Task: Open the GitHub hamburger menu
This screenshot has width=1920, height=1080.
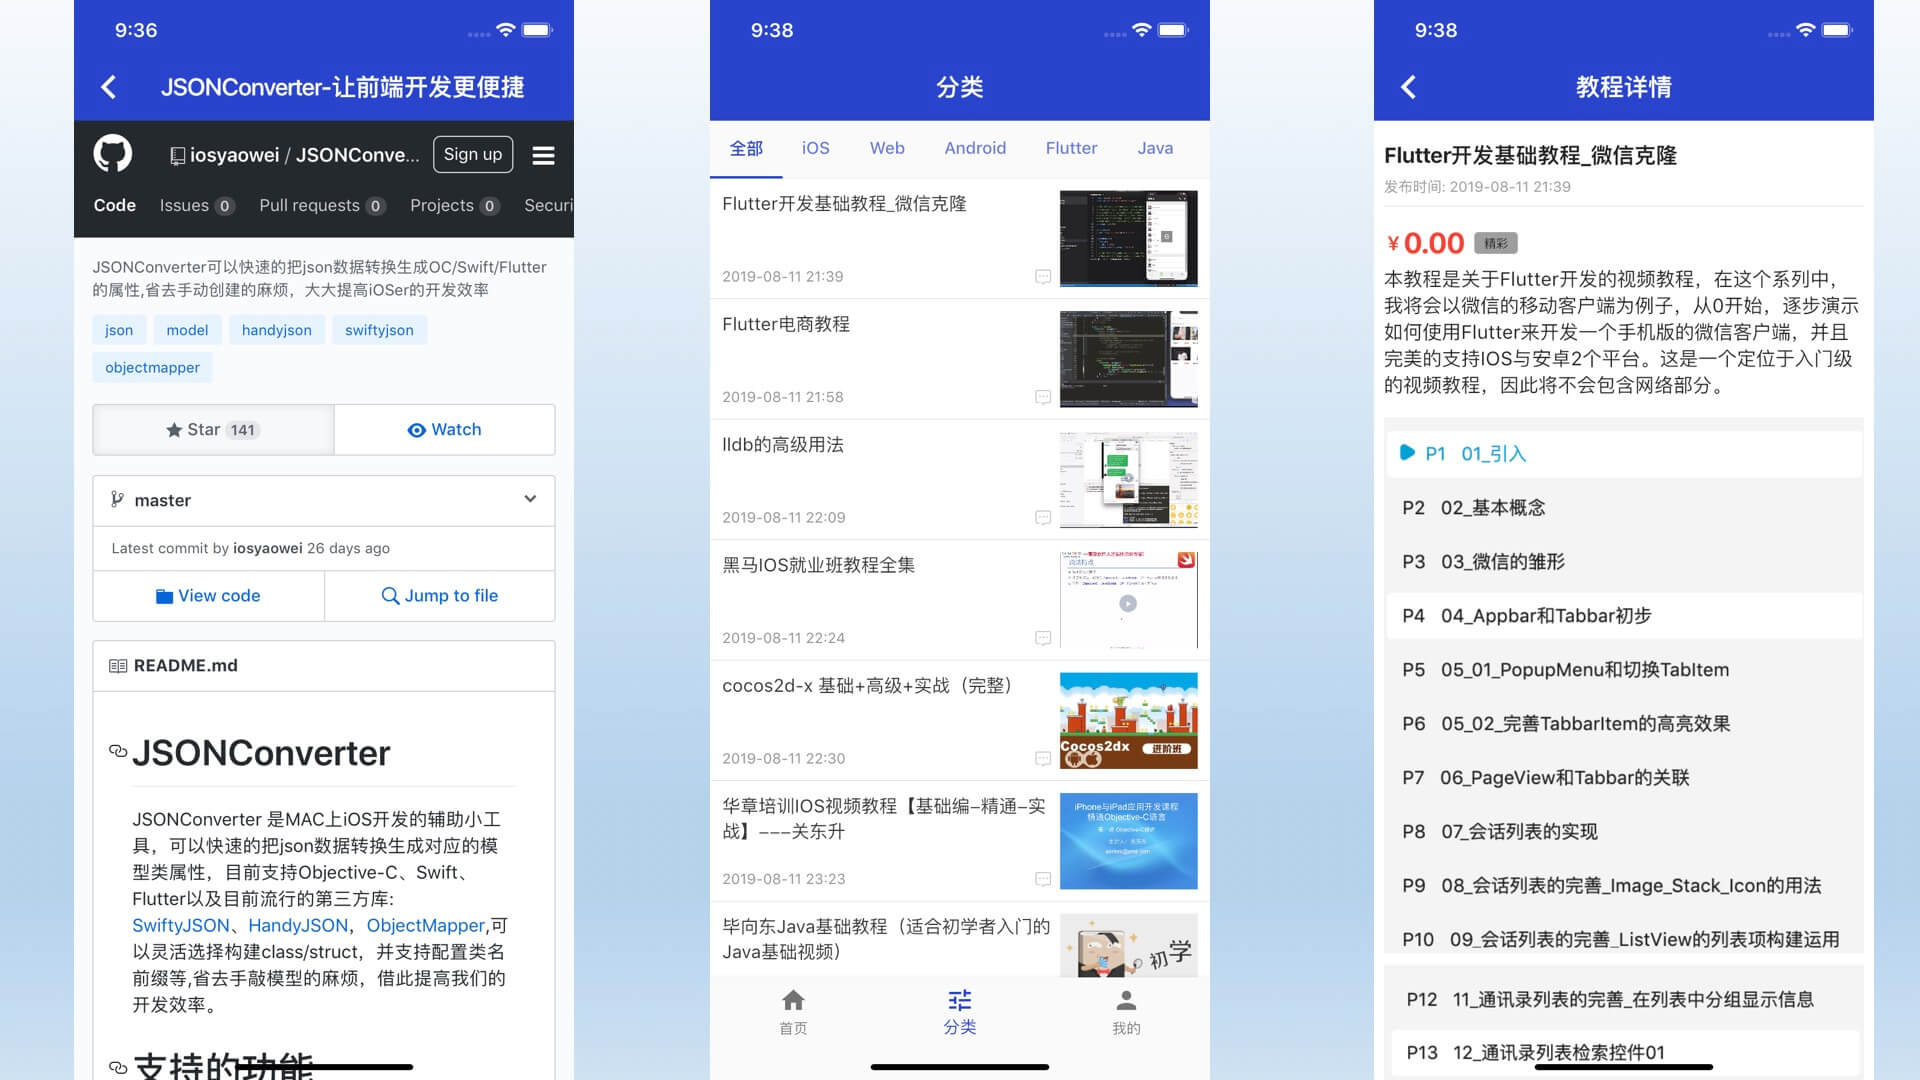Action: [x=543, y=155]
